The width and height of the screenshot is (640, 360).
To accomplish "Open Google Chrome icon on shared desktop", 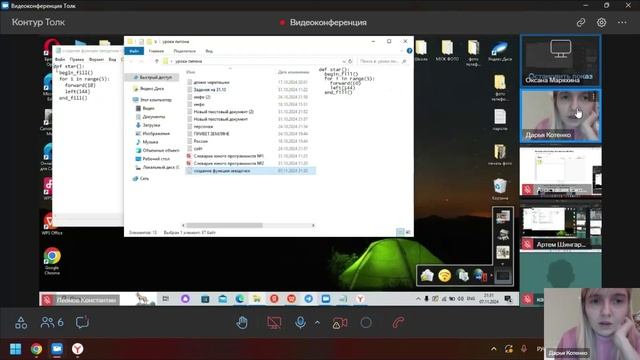I will (52, 260).
